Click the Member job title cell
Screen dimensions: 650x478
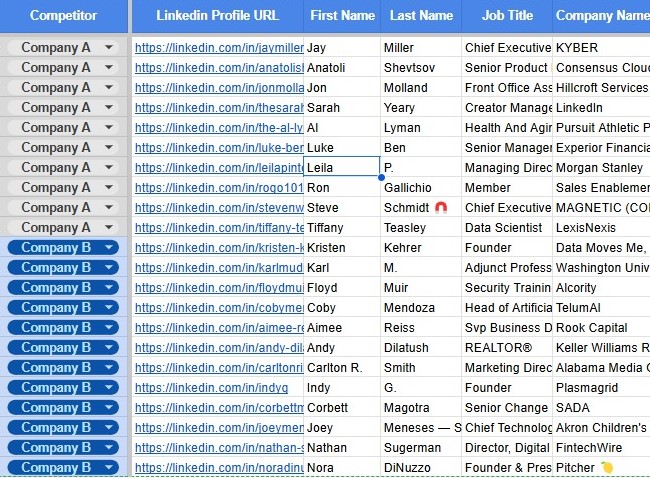click(507, 187)
